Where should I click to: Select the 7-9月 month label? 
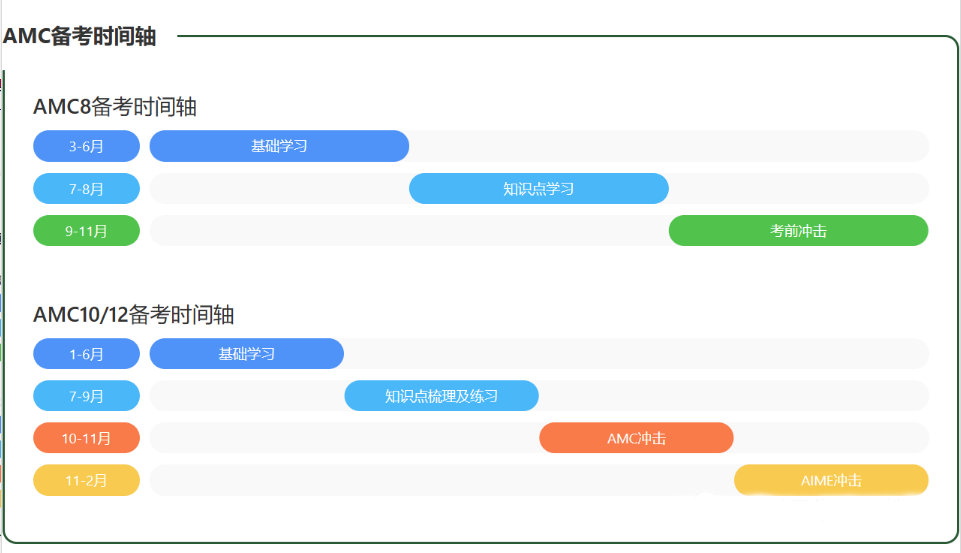[x=86, y=395]
